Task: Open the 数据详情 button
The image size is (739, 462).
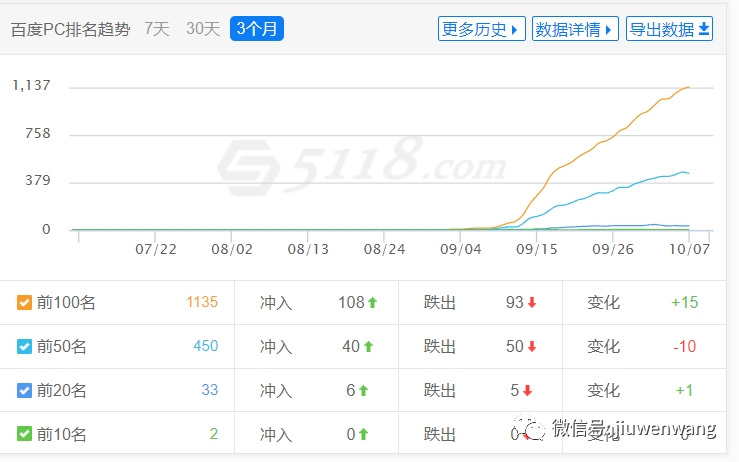Action: click(x=575, y=29)
